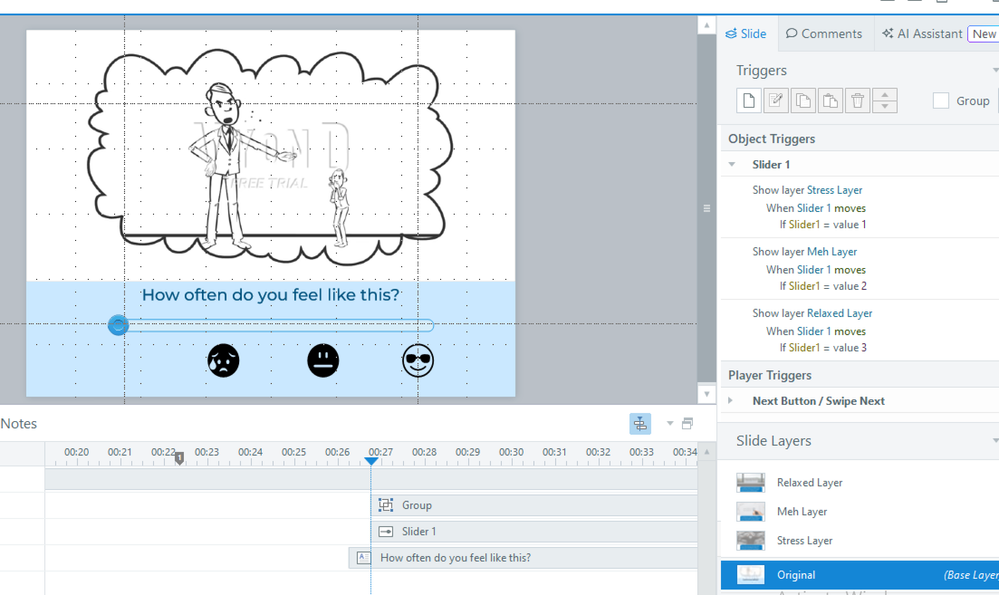Enable the Group checkbox in Triggers

[x=941, y=100]
